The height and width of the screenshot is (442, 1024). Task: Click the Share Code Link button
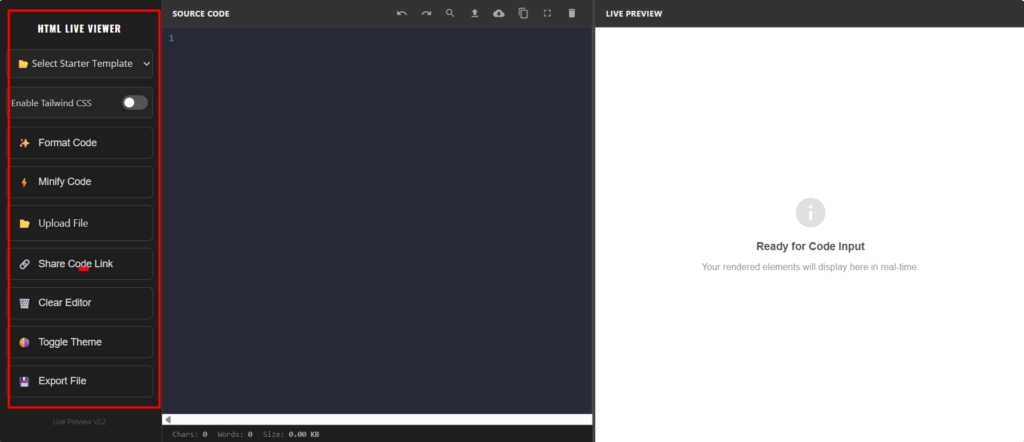(x=81, y=264)
